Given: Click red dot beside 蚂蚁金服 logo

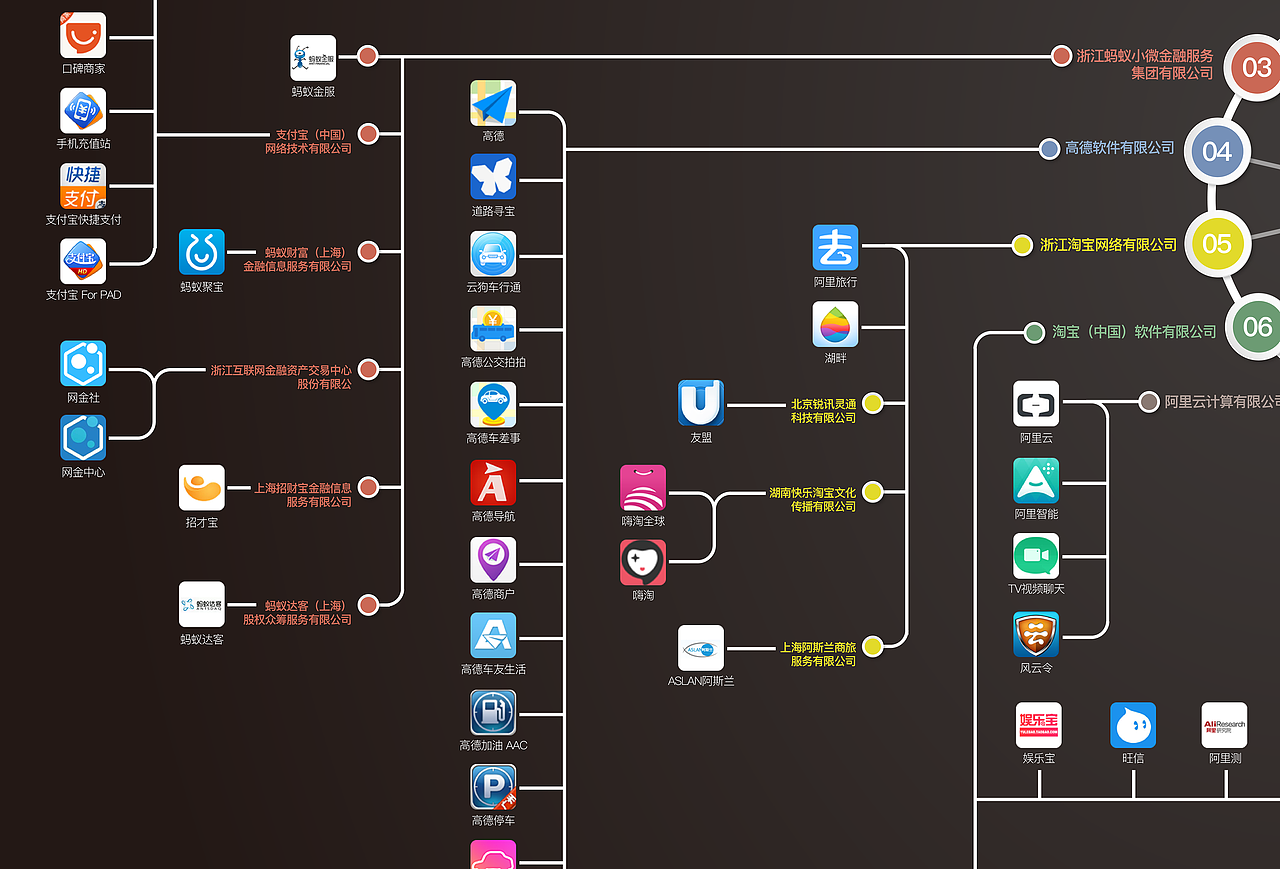Looking at the screenshot, I should [x=368, y=56].
